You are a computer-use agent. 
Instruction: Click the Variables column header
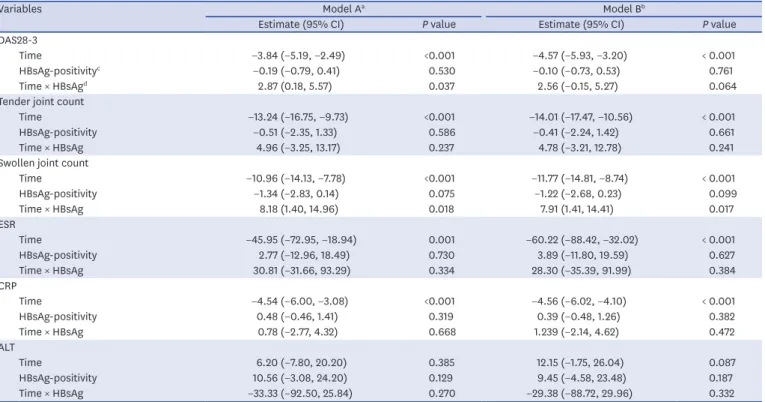(x=20, y=9)
